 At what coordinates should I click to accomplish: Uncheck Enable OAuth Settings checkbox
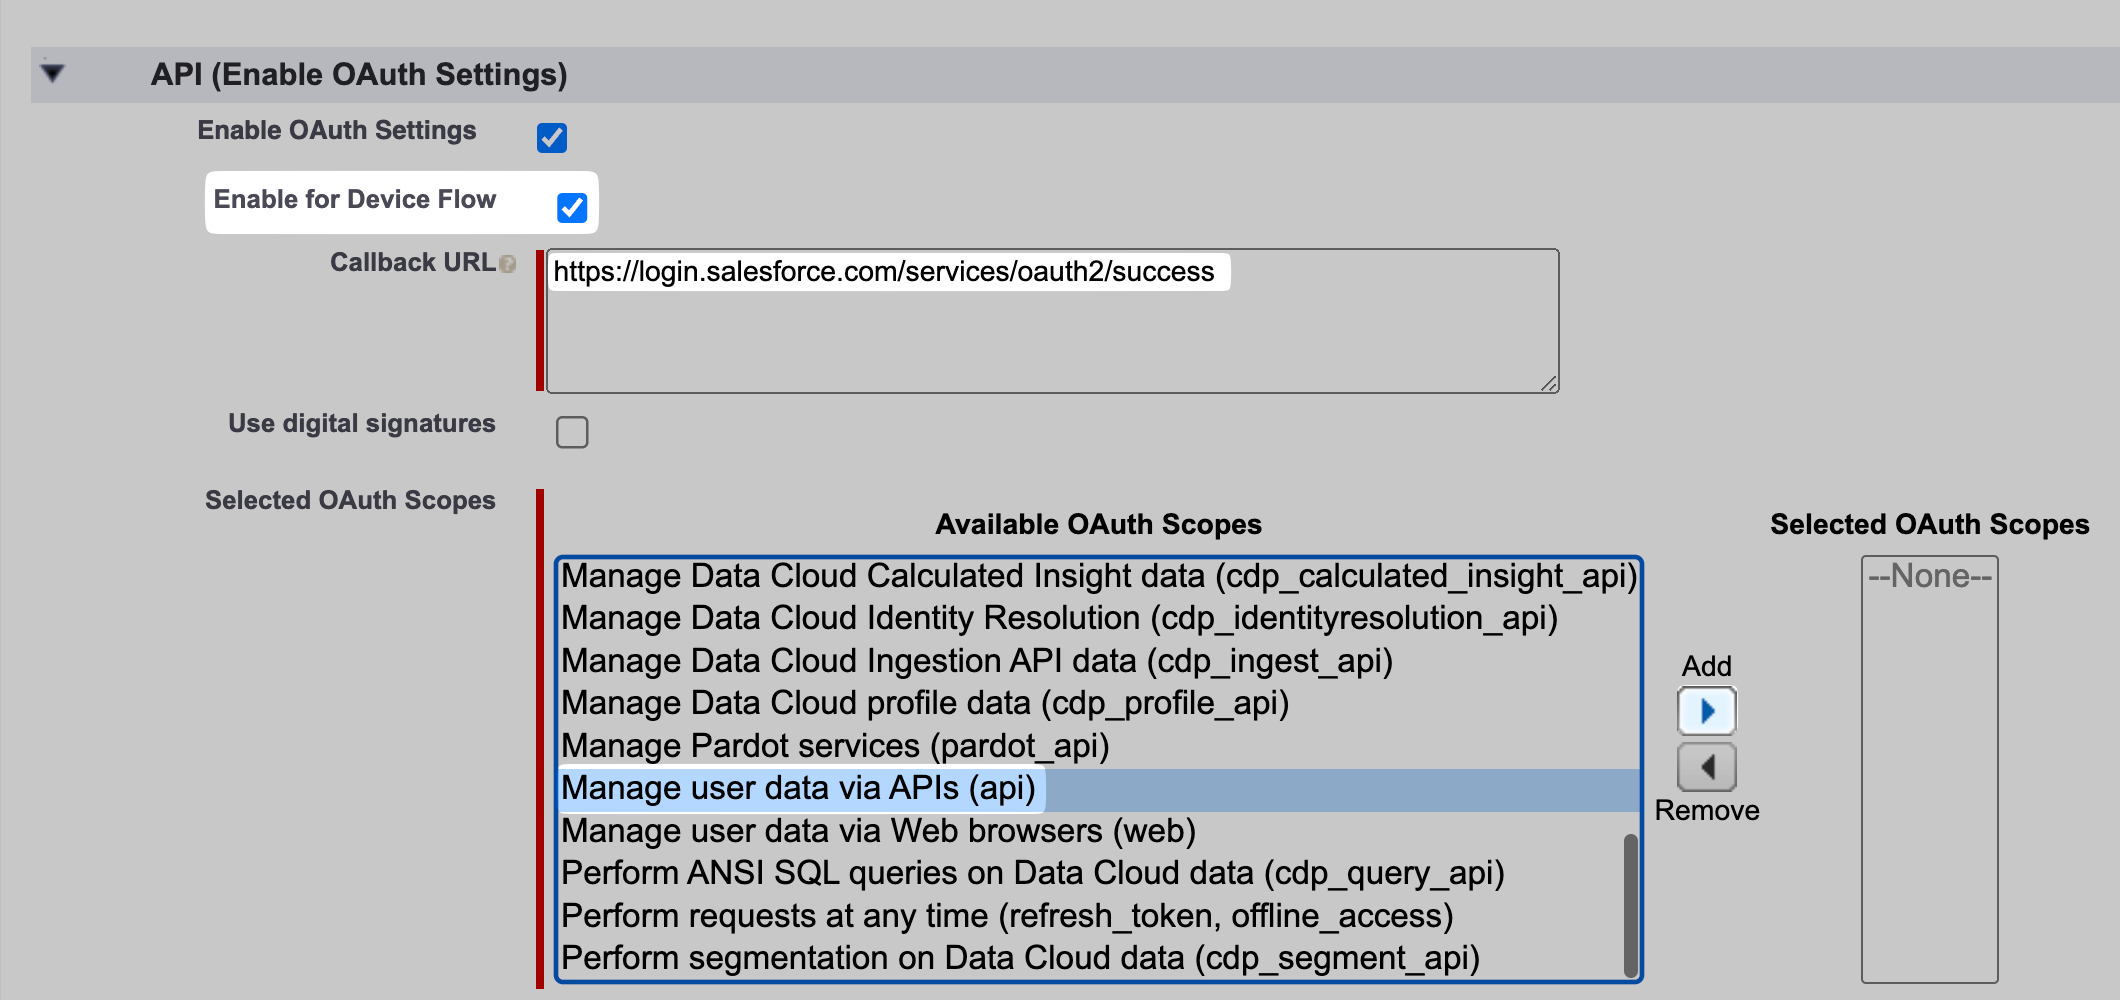552,137
